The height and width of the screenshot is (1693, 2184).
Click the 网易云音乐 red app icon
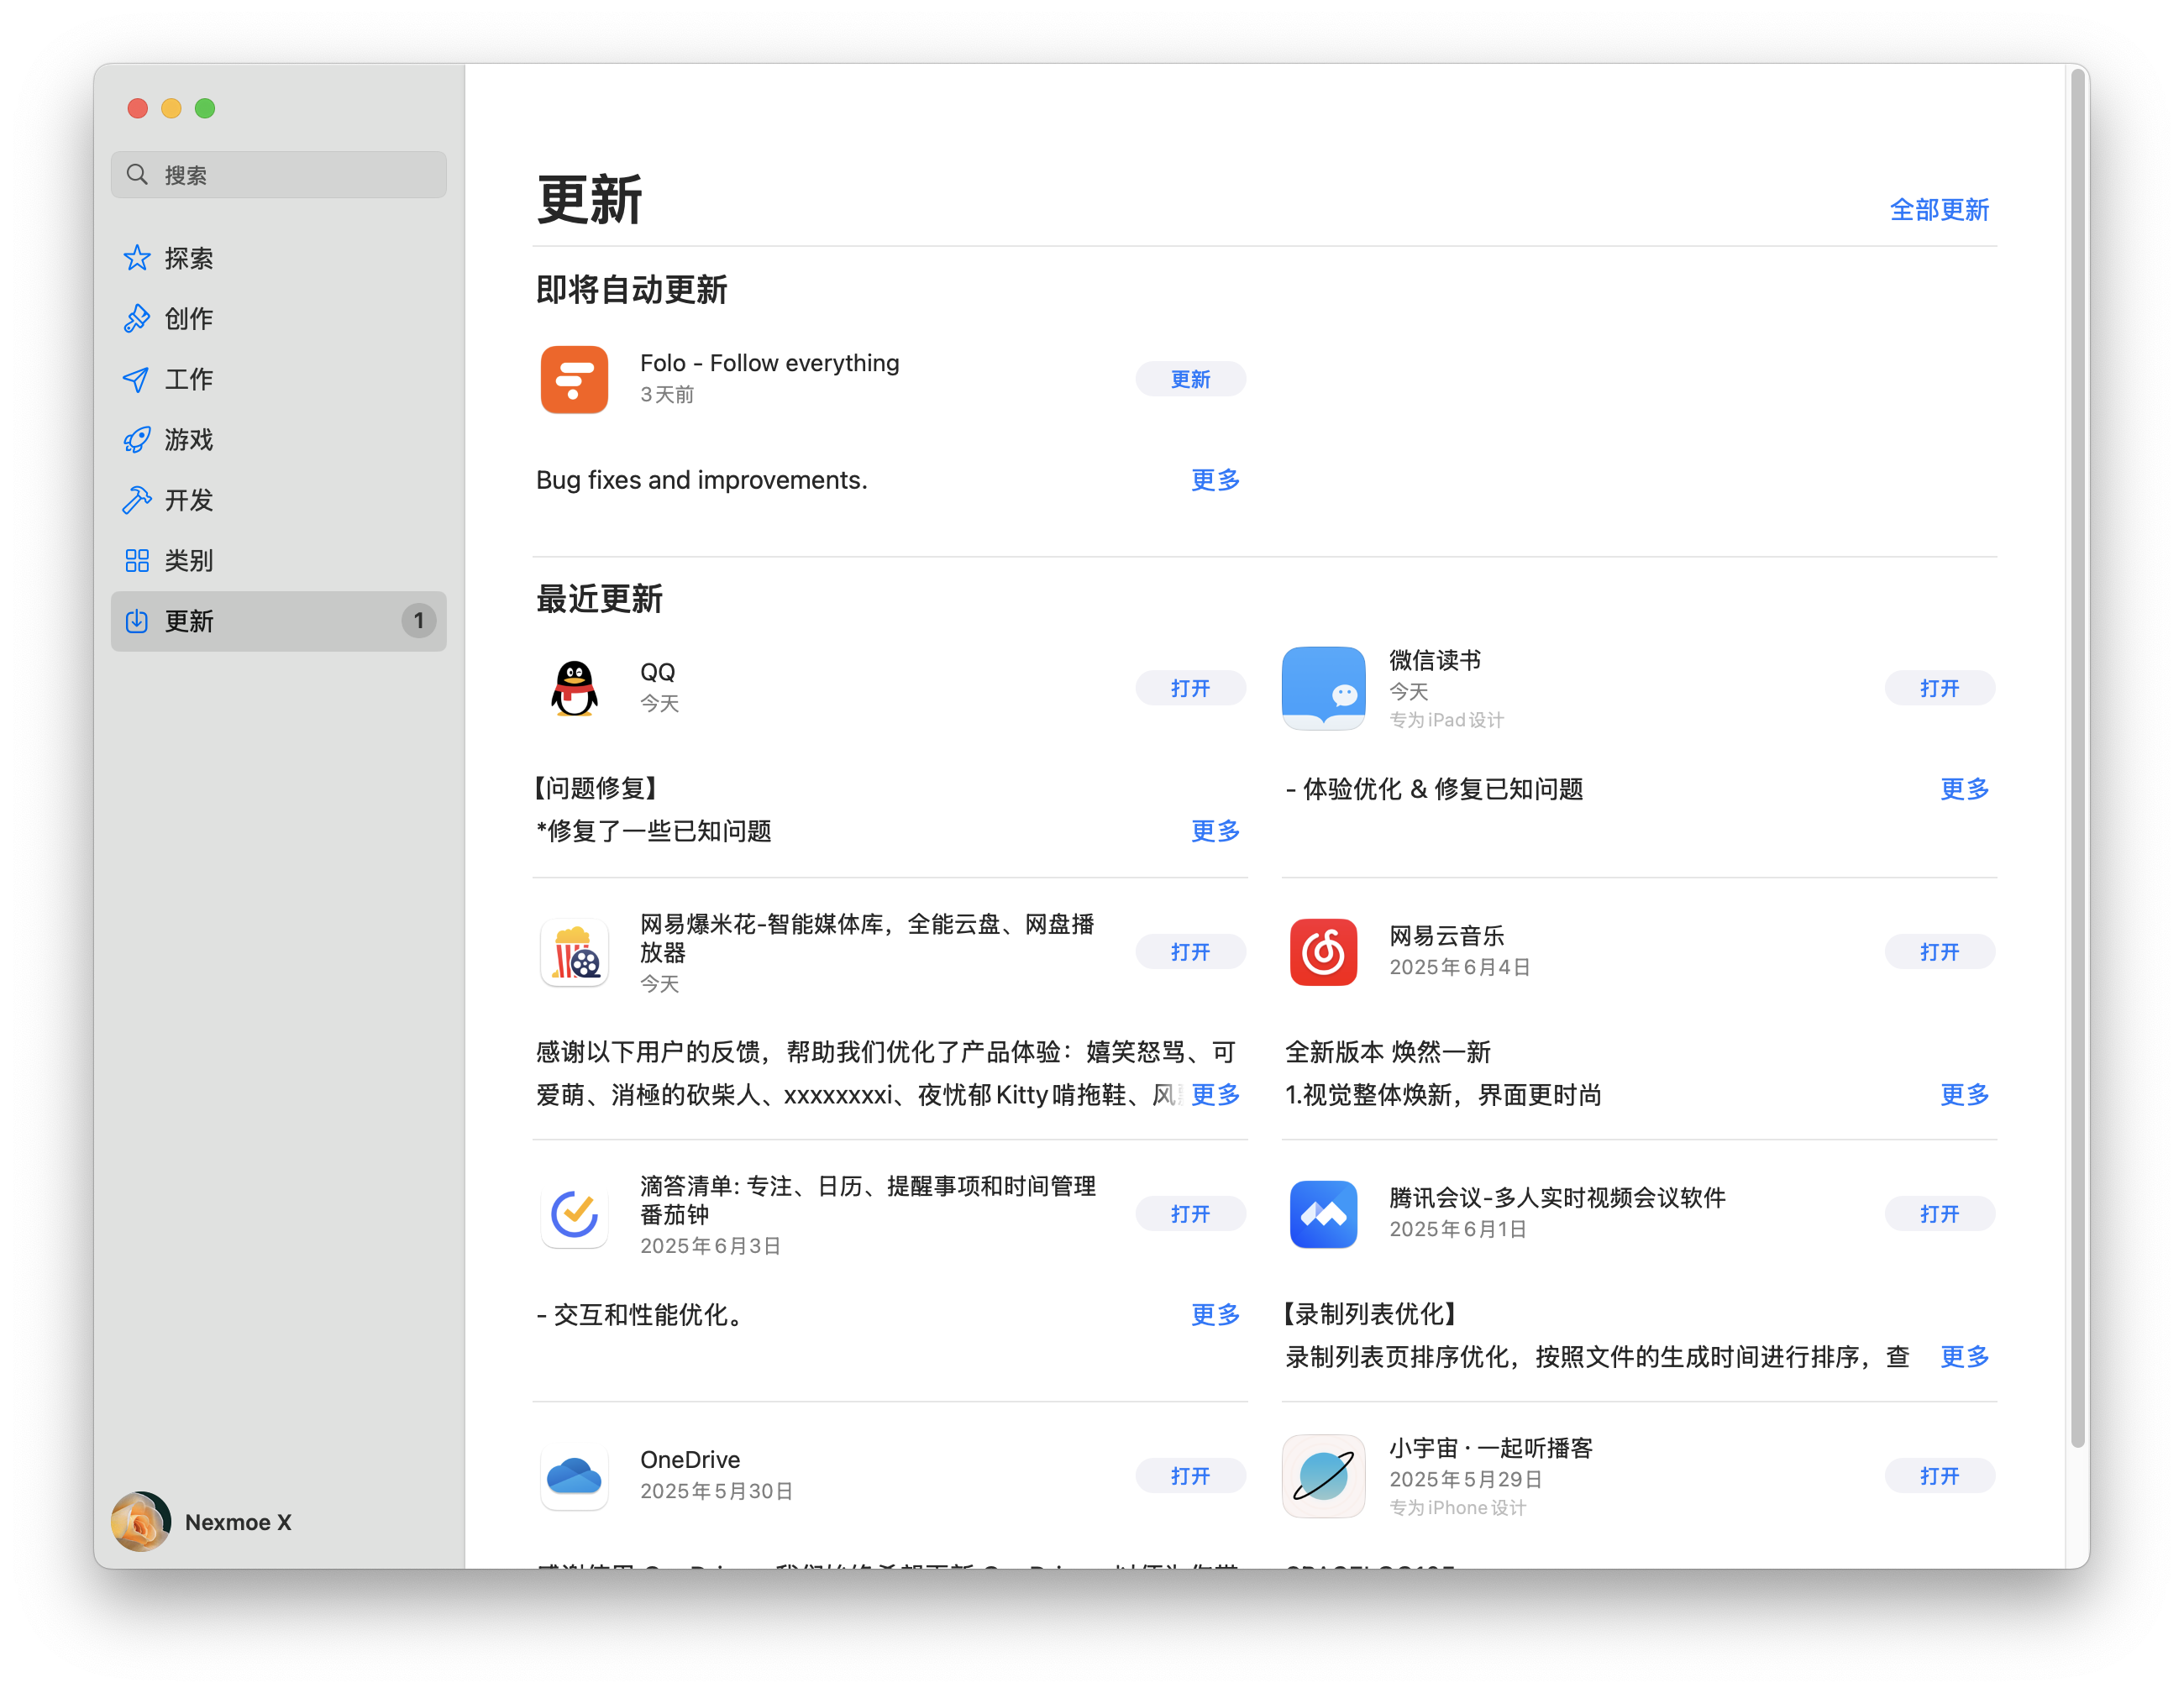click(x=1323, y=952)
